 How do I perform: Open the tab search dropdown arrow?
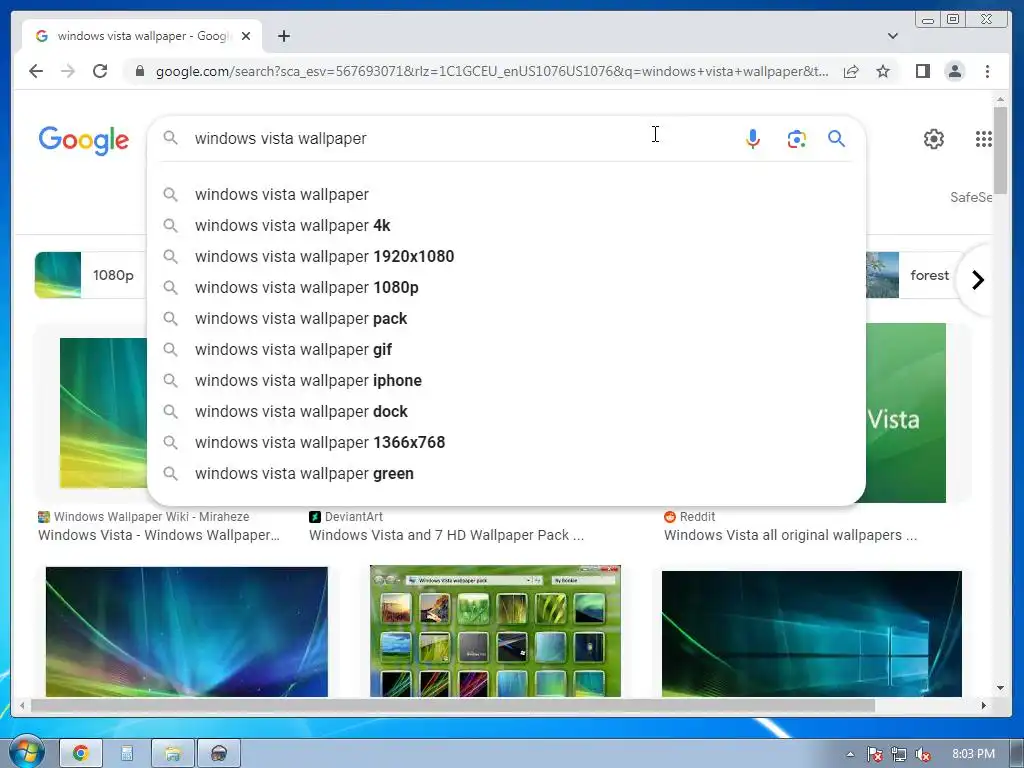[x=893, y=36]
